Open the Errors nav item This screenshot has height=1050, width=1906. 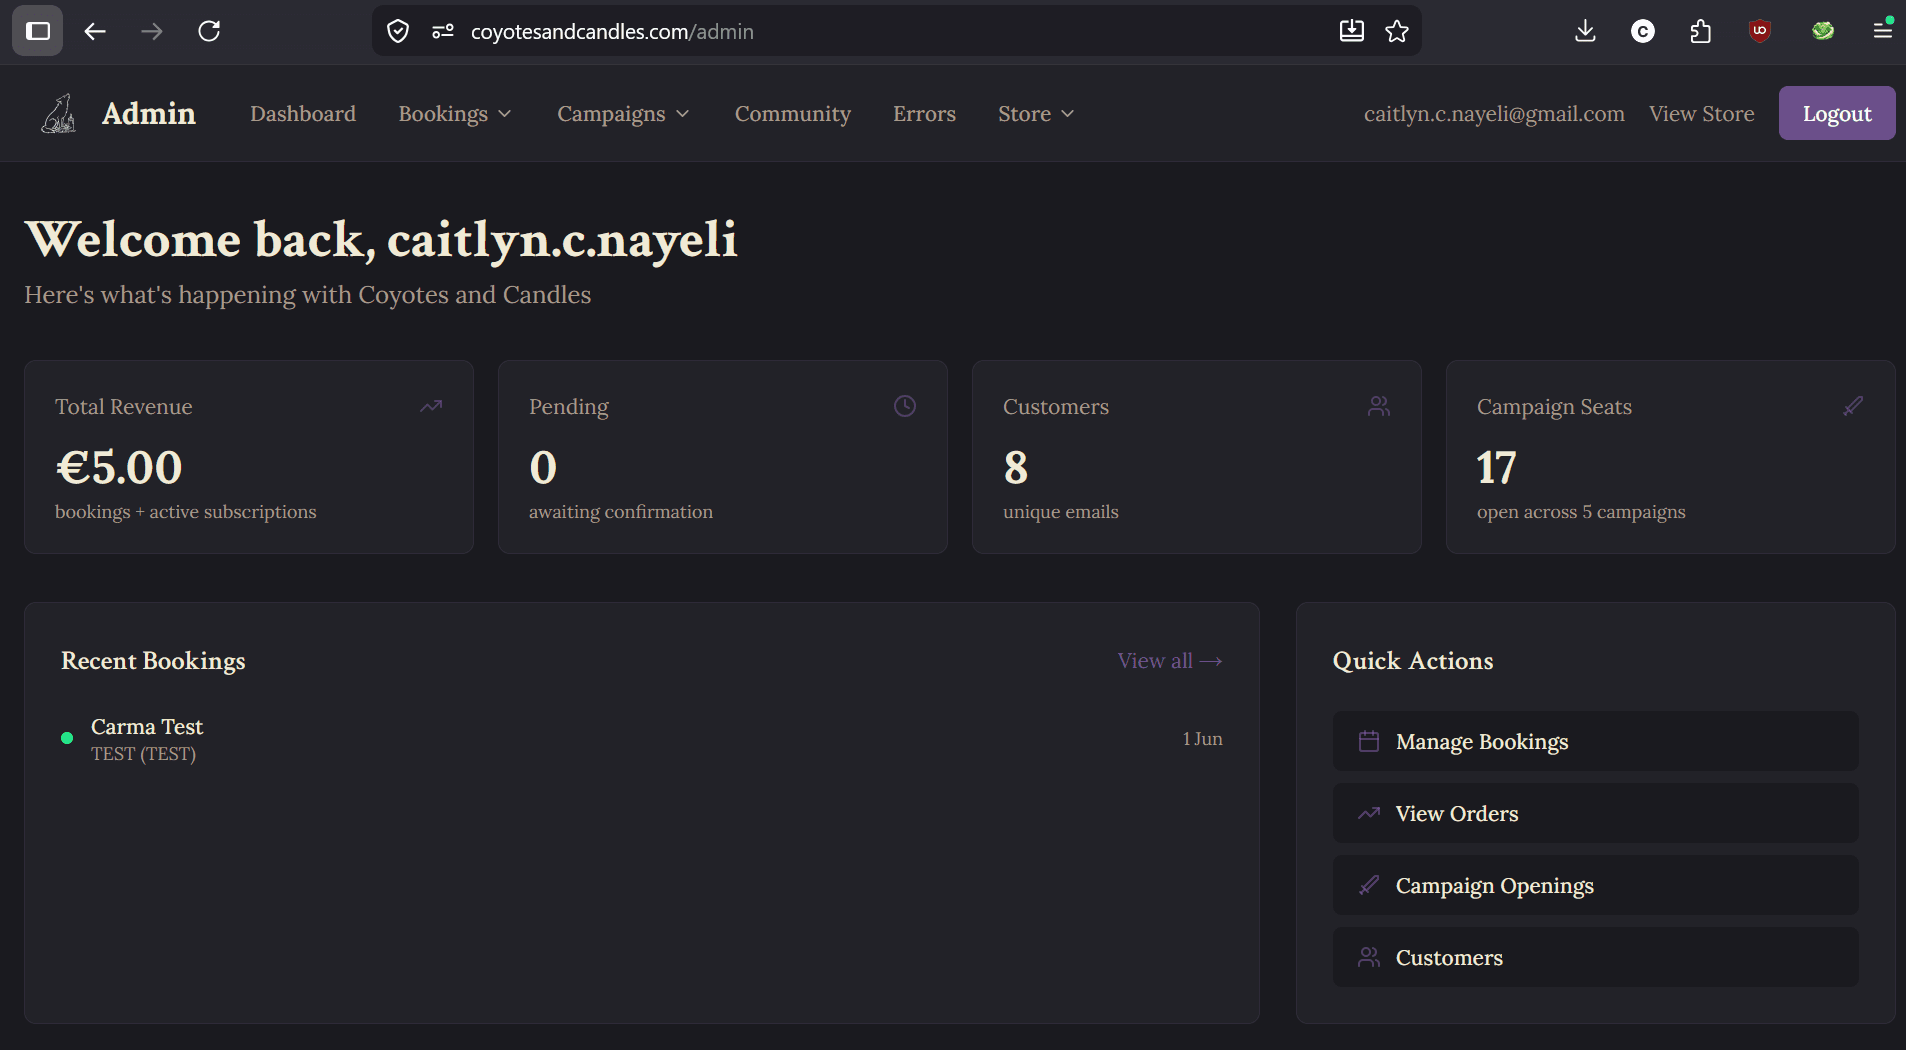(x=924, y=114)
